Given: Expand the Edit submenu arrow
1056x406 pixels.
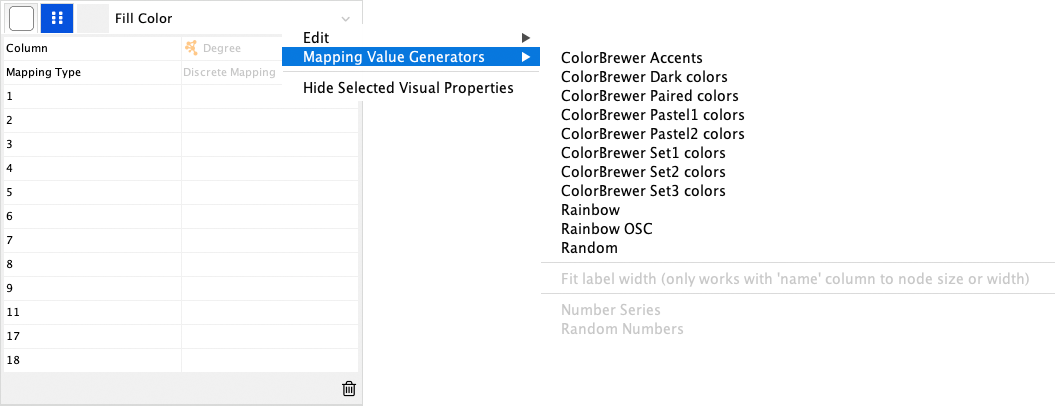Looking at the screenshot, I should tap(526, 38).
